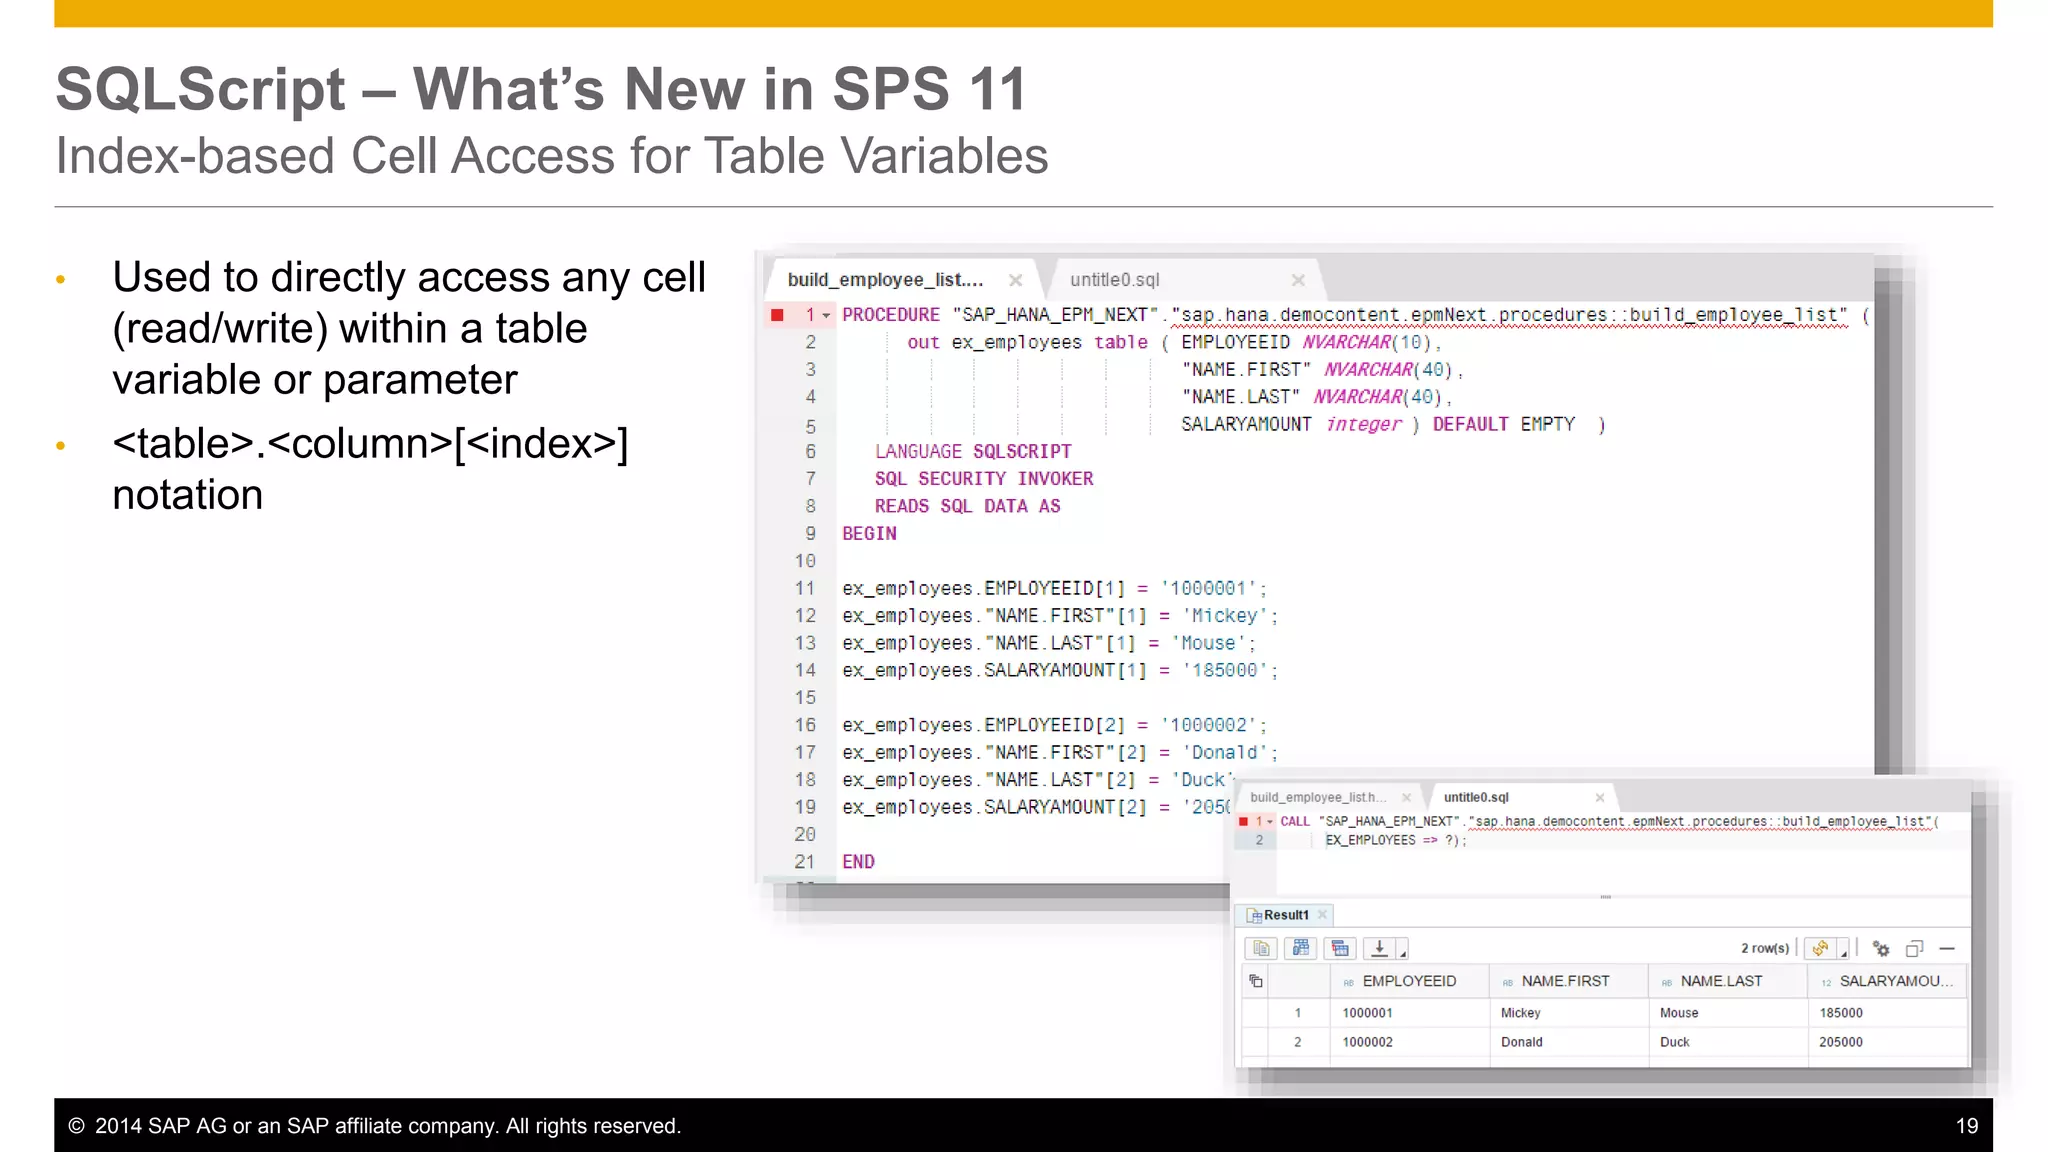Refresh the query result

point(1820,948)
